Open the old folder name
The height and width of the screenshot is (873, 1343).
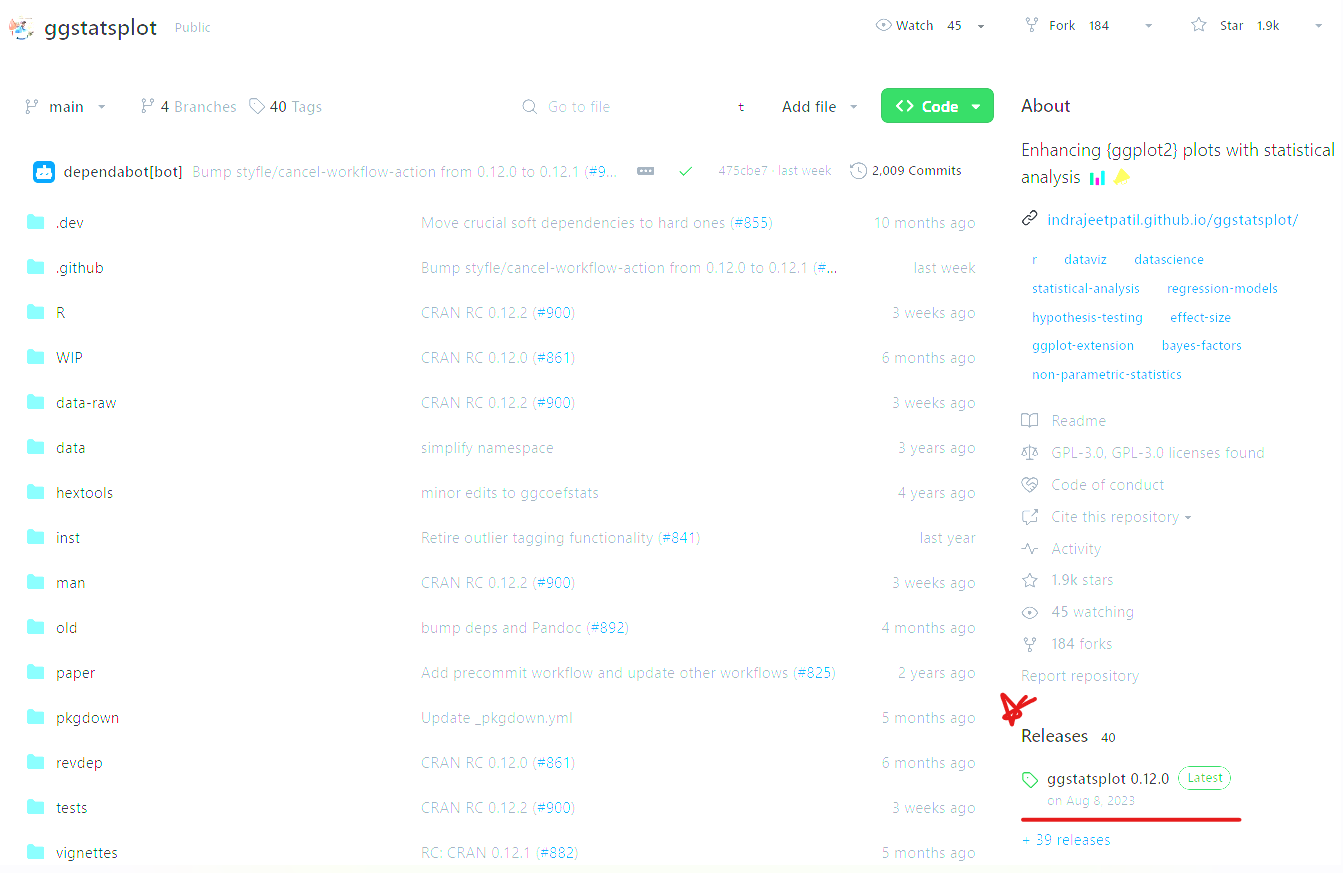pos(66,628)
